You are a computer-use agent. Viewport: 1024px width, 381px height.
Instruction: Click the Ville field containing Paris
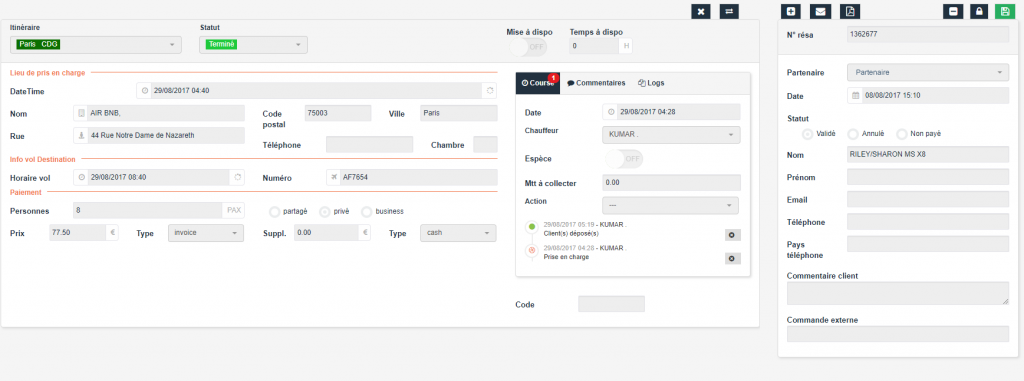click(x=458, y=113)
